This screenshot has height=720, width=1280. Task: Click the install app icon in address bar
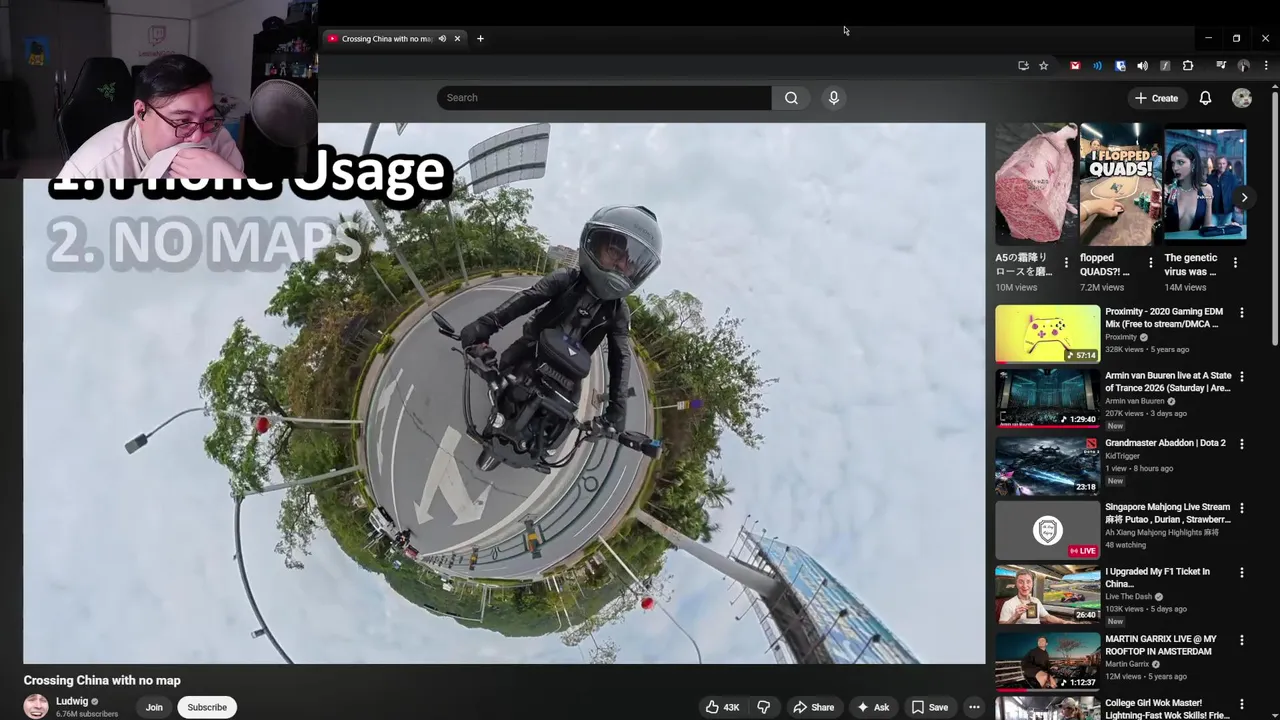pos(1023,66)
